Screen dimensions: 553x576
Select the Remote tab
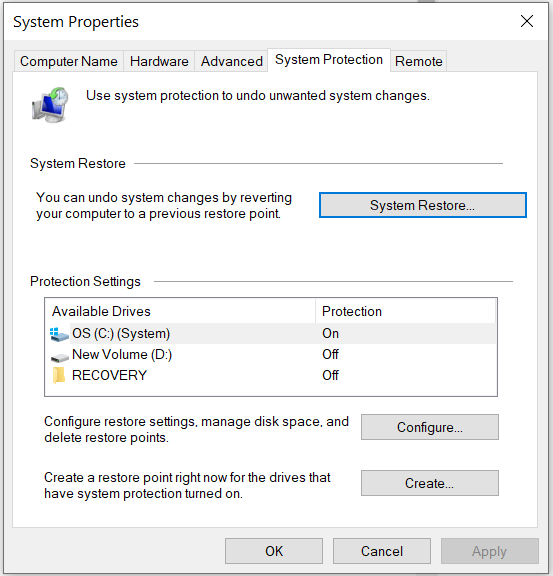coord(419,61)
